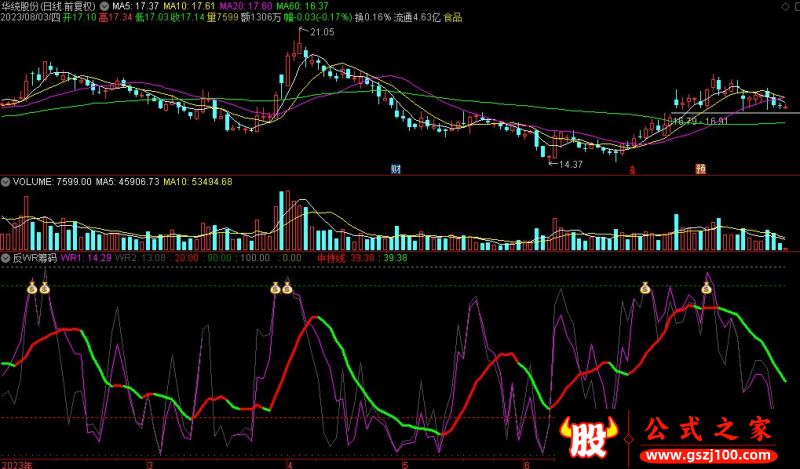The width and height of the screenshot is (800, 469).
Task: Click the MA5: 17.37 label
Action: 135,6
